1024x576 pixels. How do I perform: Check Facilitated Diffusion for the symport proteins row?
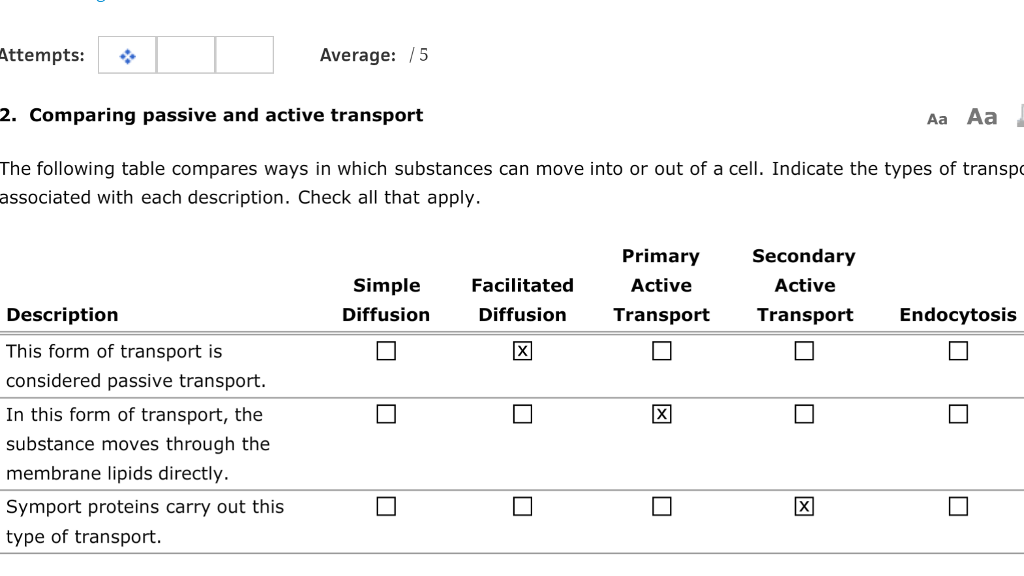pos(522,507)
